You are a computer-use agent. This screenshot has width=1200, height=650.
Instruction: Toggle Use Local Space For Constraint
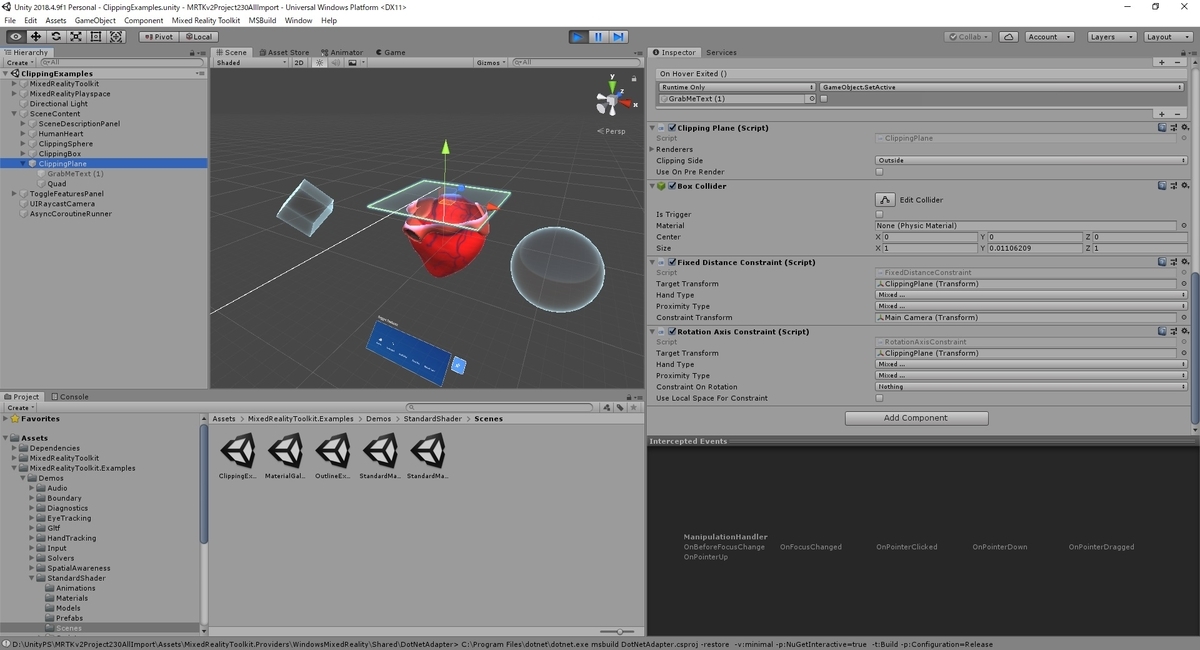pyautogui.click(x=879, y=398)
